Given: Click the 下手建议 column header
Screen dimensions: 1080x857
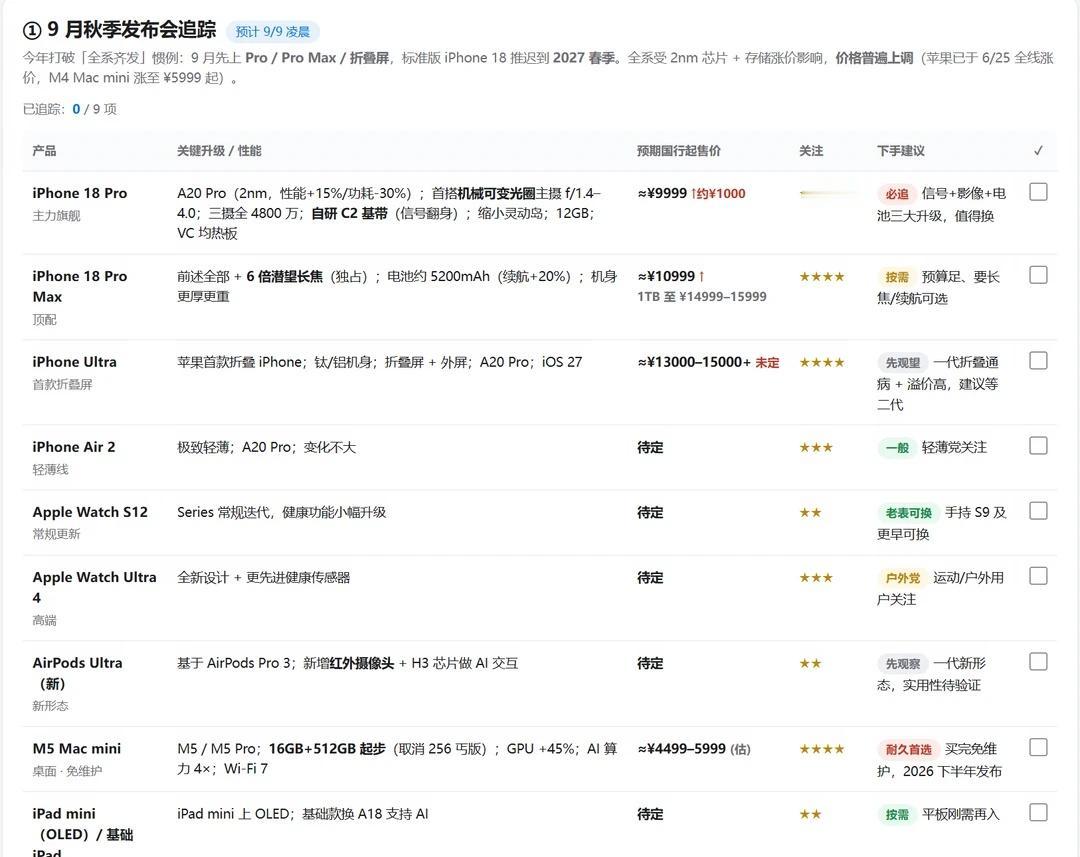Looking at the screenshot, I should (900, 150).
